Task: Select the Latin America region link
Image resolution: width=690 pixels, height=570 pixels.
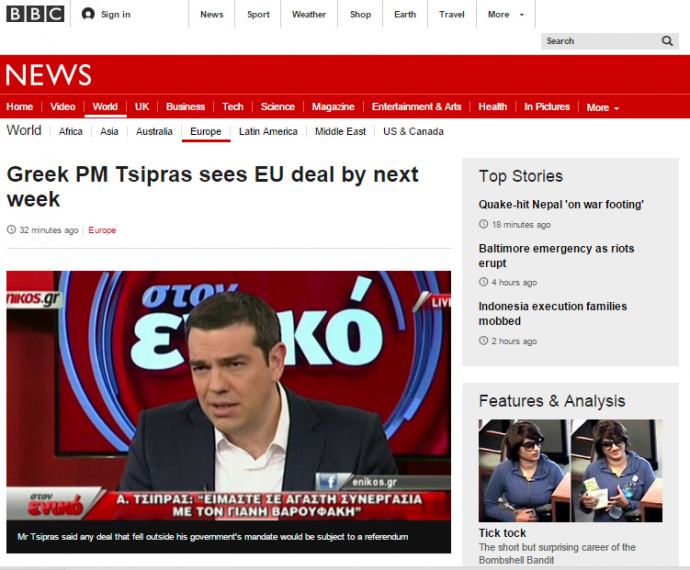Action: pyautogui.click(x=268, y=131)
